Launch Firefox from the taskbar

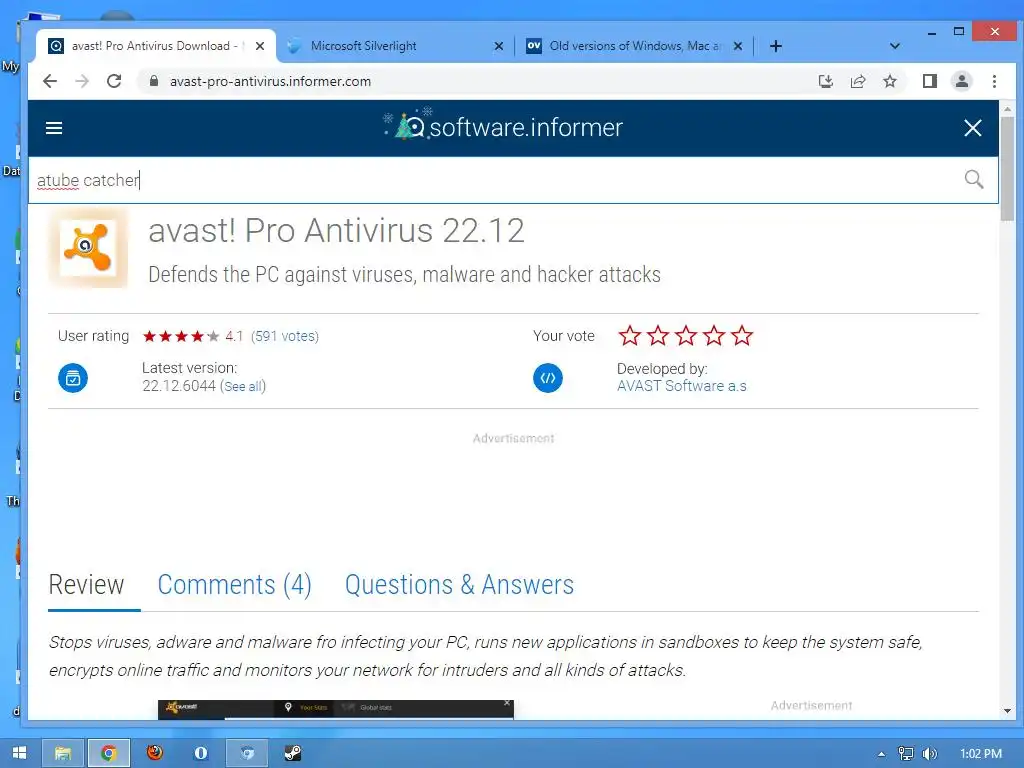155,753
